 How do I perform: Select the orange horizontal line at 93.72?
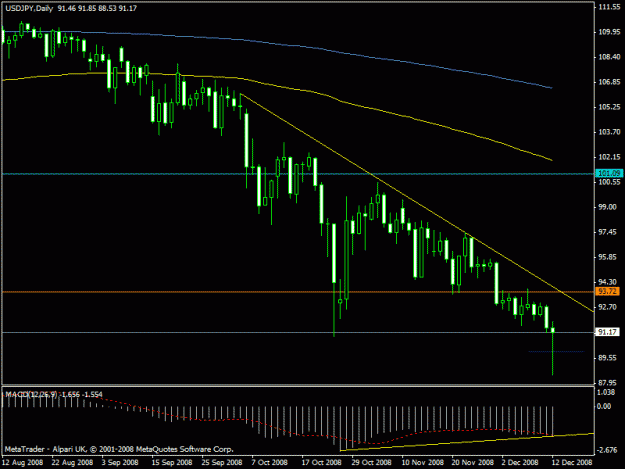(x=298, y=292)
